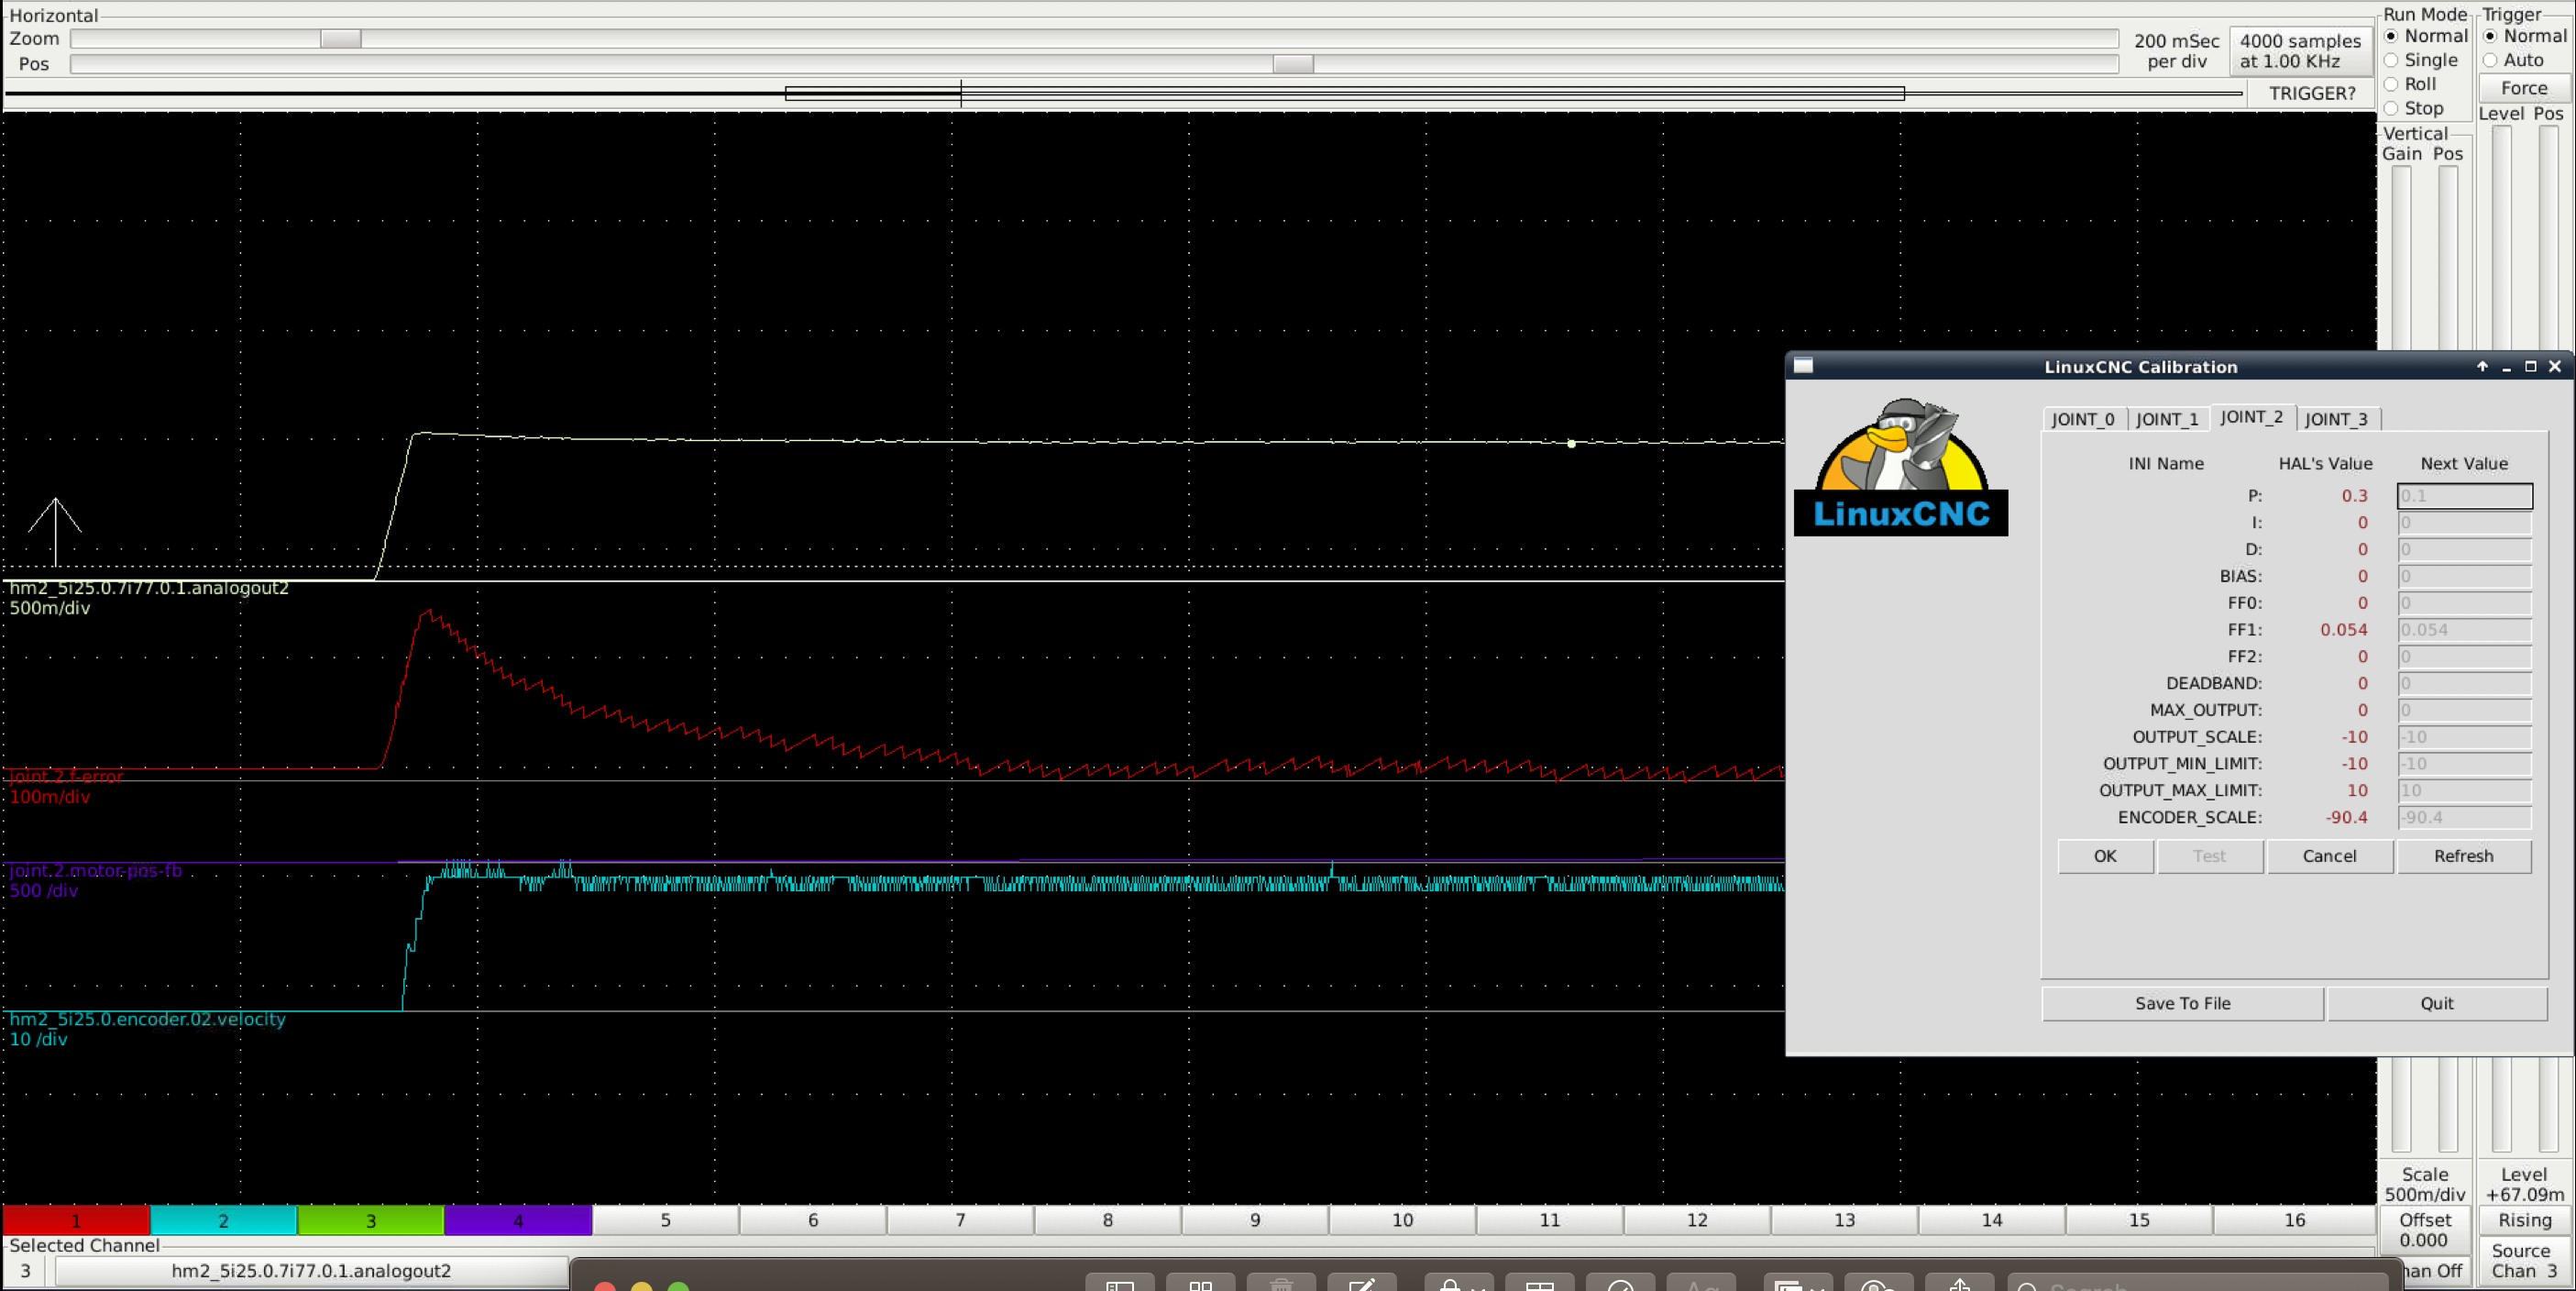This screenshot has width=2576, height=1291.
Task: Click the OUTPUT_SCALE next value field
Action: point(2464,737)
